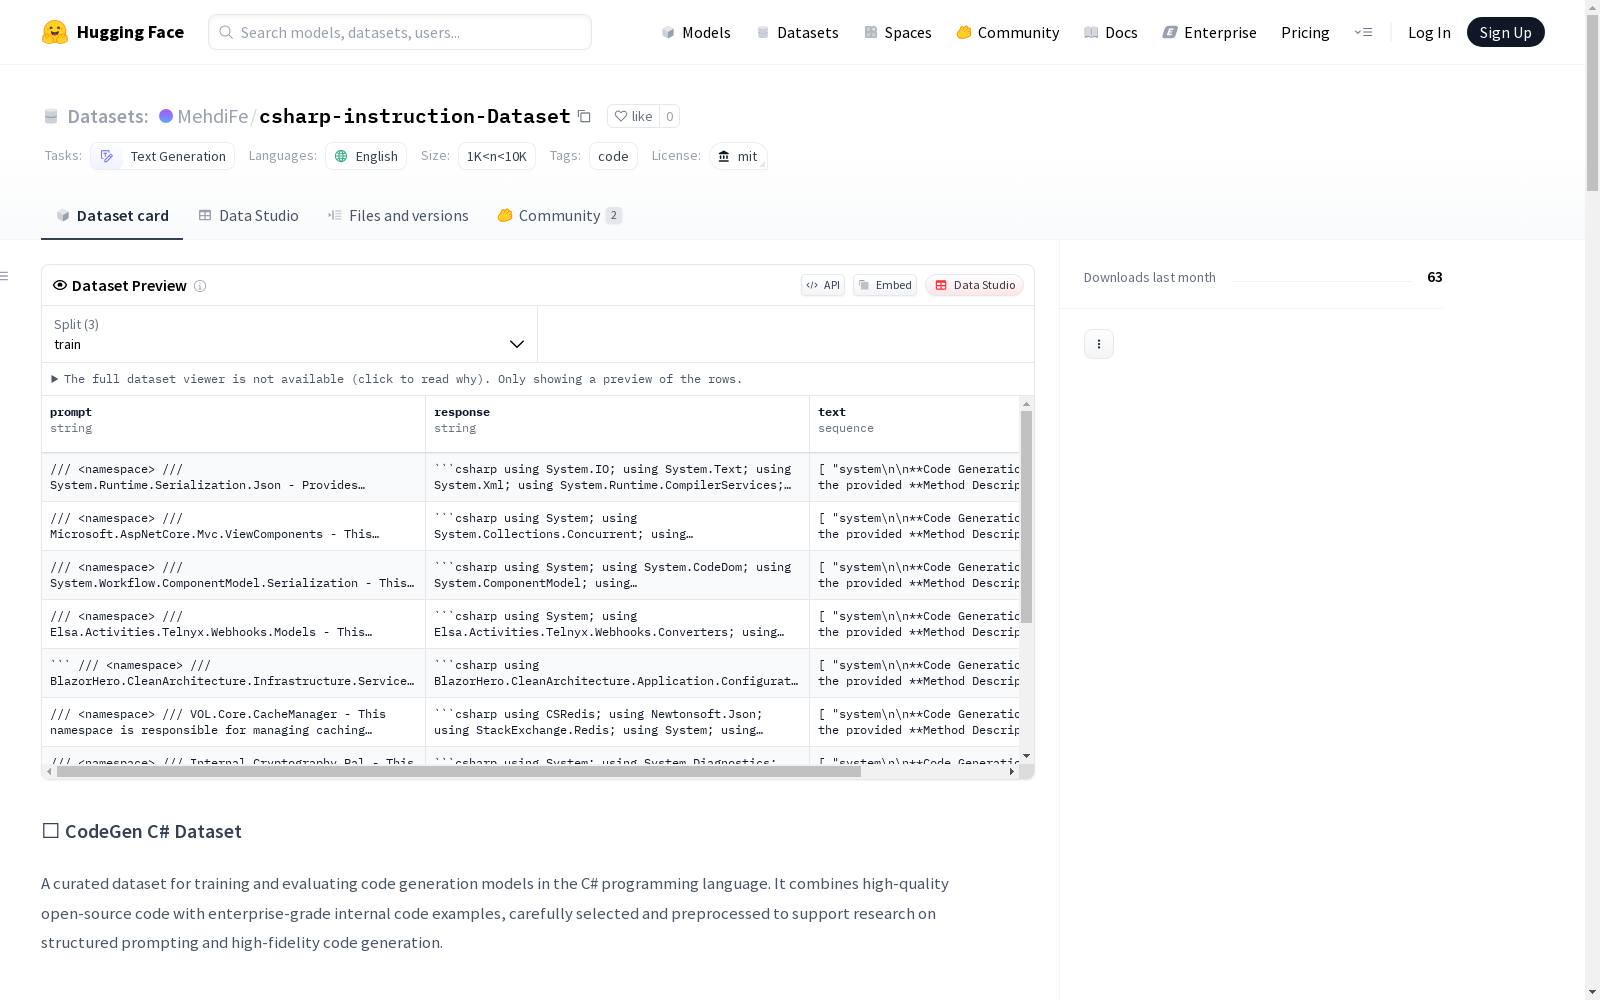Switch to the Community tab with 2 discussions
The height and width of the screenshot is (1000, 1600).
click(x=560, y=216)
